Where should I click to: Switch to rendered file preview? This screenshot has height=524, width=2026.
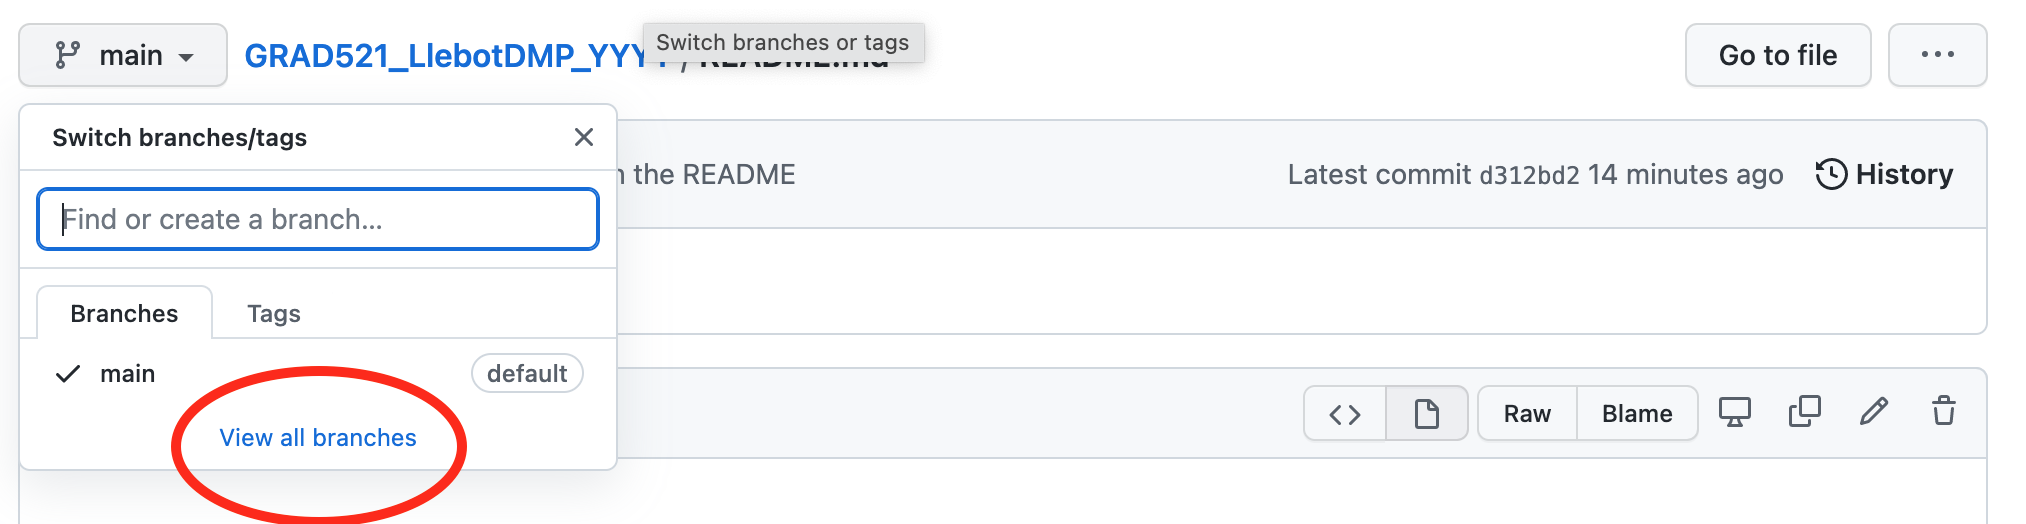click(x=1427, y=414)
